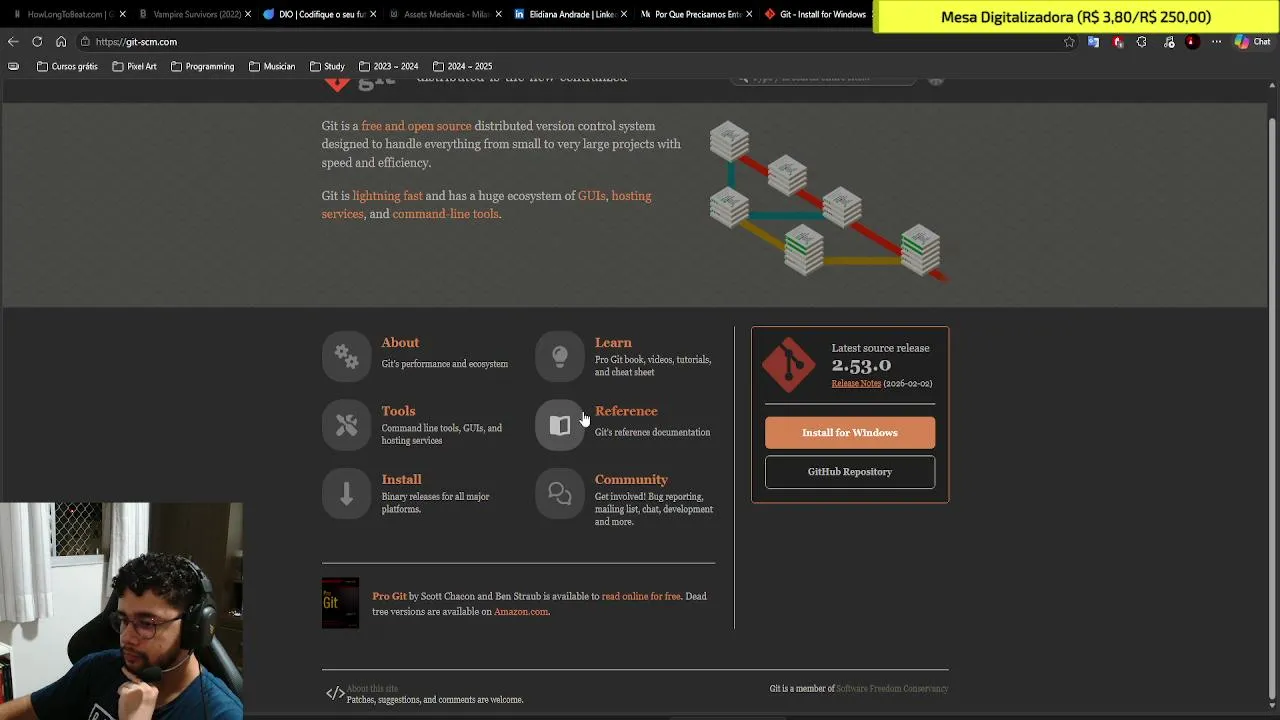Open Software Freedom Conservancy link
Viewport: 1280px width, 720px height.
tap(892, 689)
